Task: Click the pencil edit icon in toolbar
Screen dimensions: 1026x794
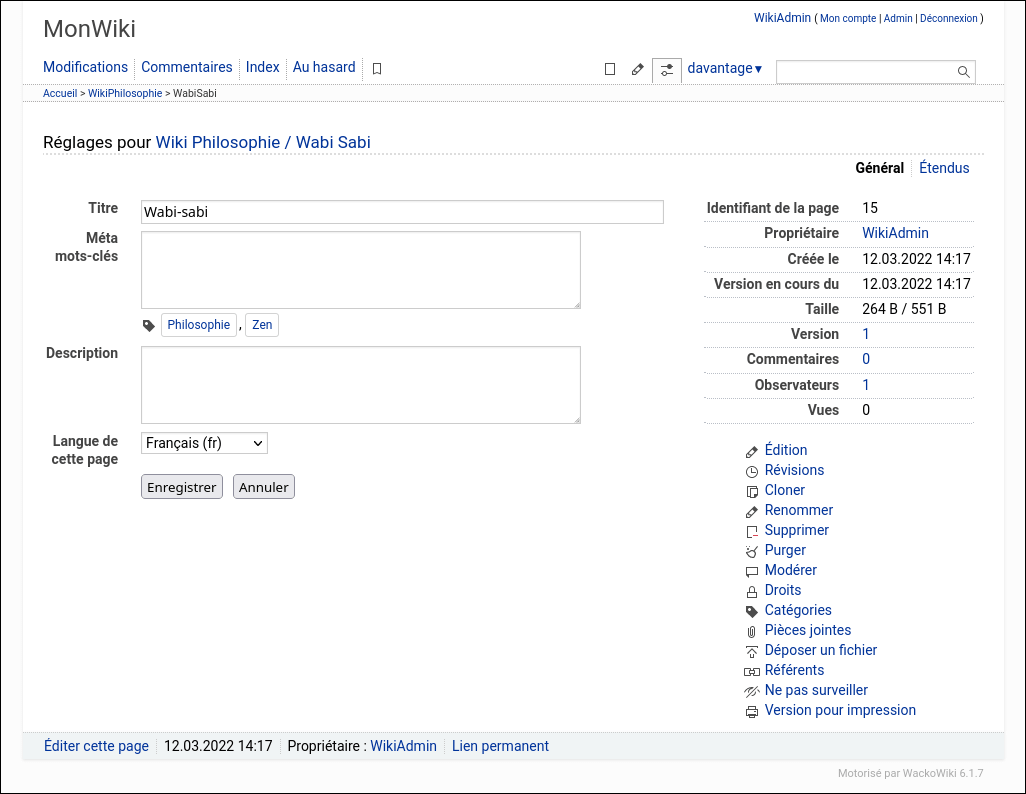Action: pos(638,69)
